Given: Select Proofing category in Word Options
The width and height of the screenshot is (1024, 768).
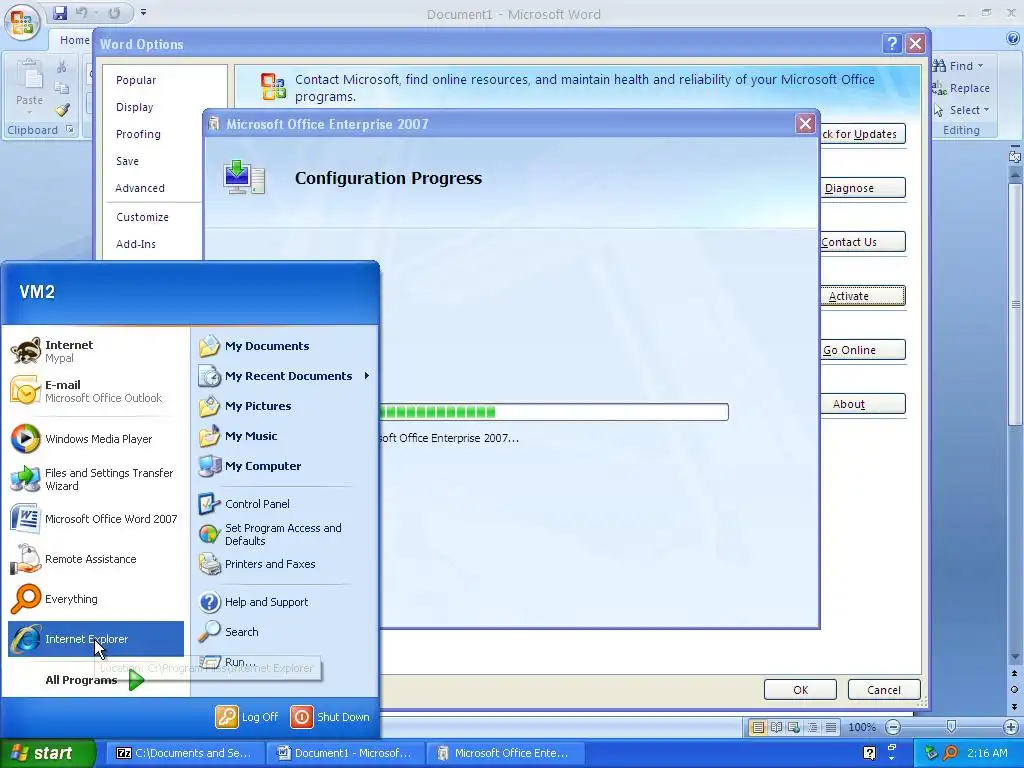Looking at the screenshot, I should 138,134.
